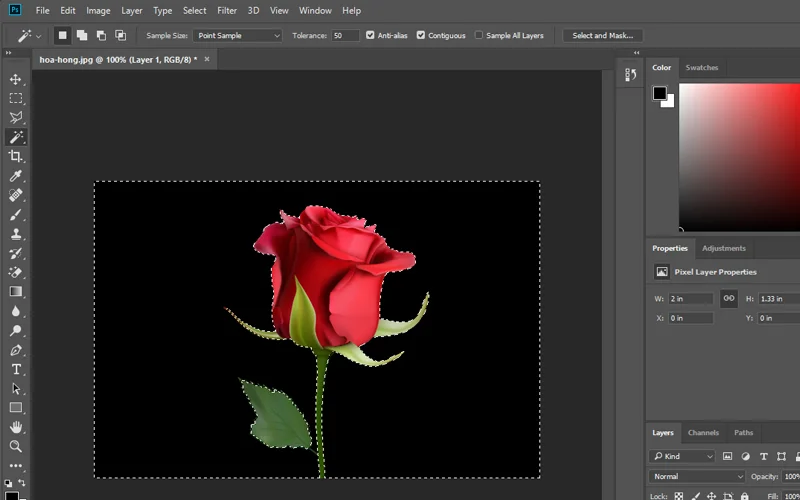
Task: Open the Normal blend mode dropdown
Action: pos(697,477)
